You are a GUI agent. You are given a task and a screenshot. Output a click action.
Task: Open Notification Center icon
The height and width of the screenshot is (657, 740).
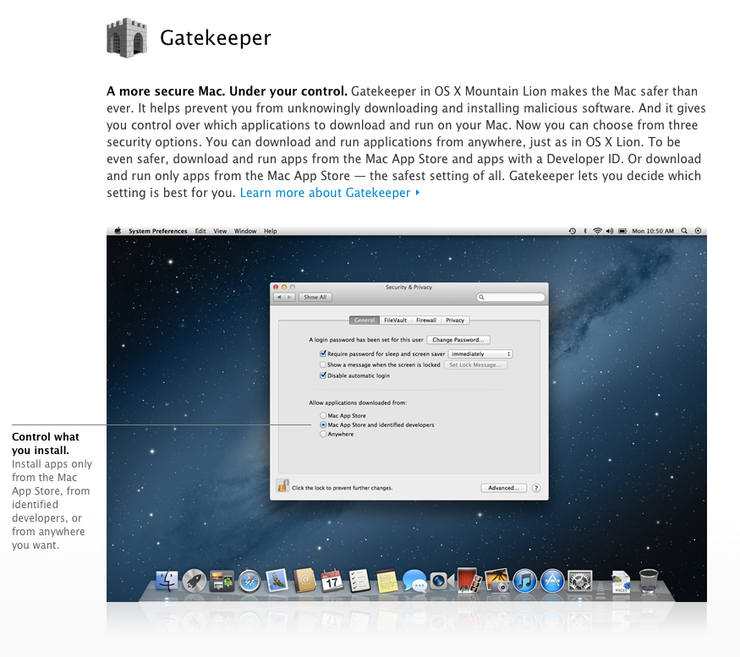[698, 231]
